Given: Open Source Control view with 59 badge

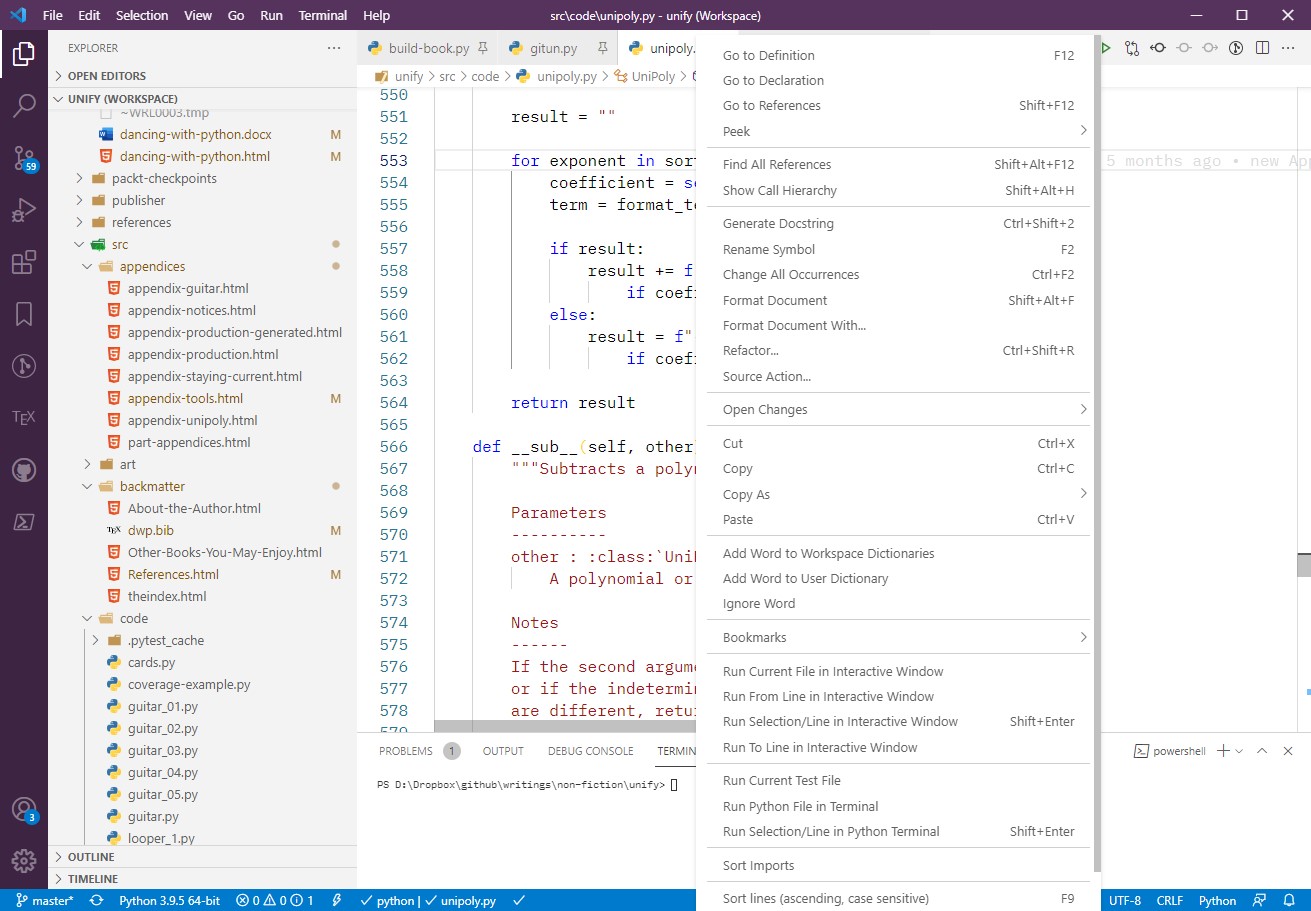Looking at the screenshot, I should 24,158.
